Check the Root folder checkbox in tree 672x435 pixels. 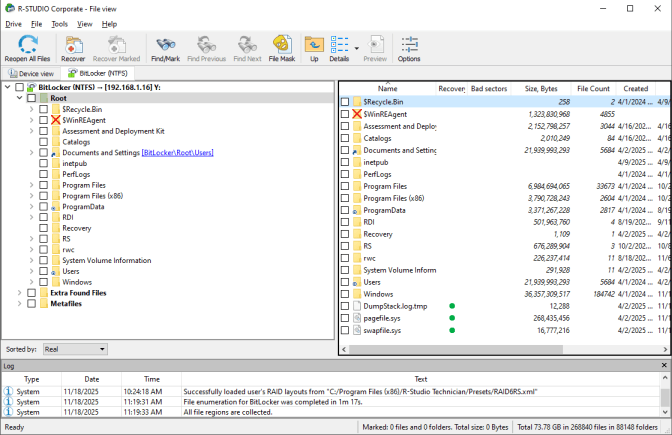pyautogui.click(x=31, y=98)
